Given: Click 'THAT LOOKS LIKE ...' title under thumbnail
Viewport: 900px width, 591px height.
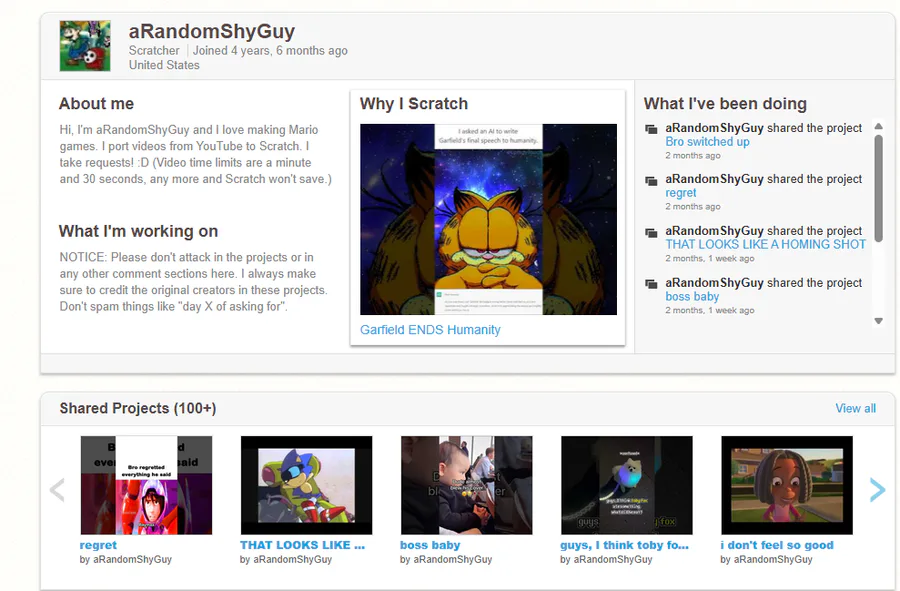Looking at the screenshot, I should [302, 545].
